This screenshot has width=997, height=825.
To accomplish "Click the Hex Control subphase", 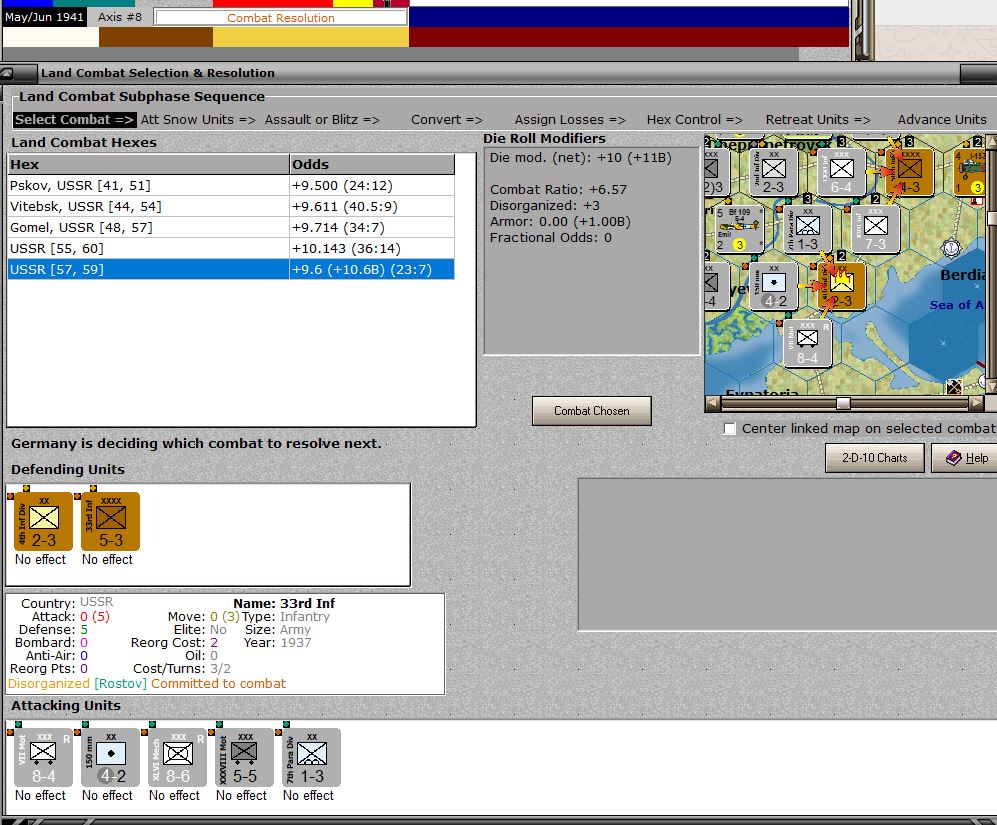I will [x=694, y=120].
